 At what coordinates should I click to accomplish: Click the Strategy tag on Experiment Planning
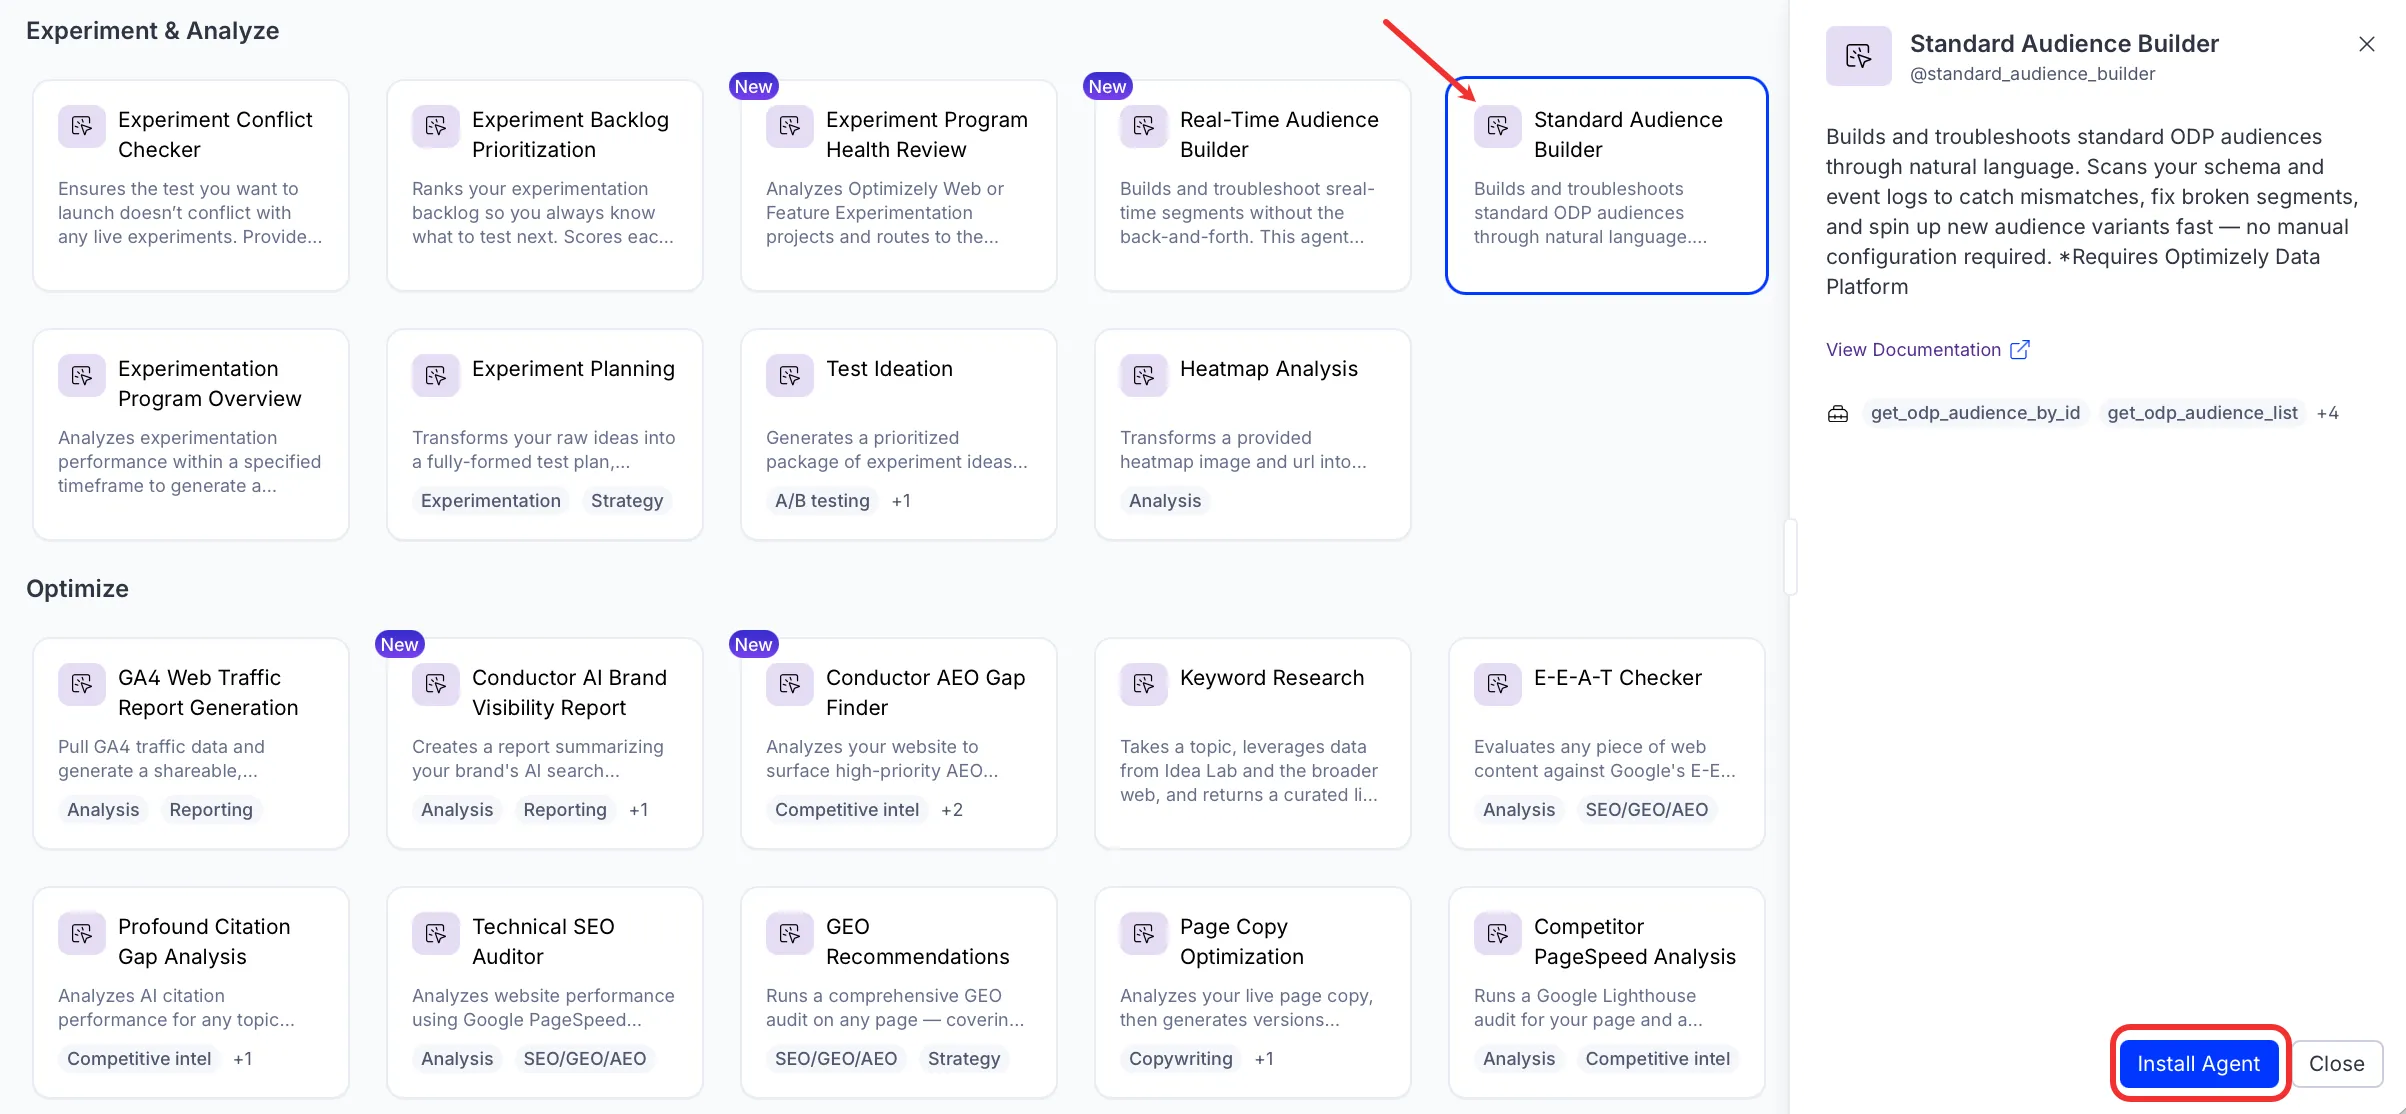pos(627,501)
